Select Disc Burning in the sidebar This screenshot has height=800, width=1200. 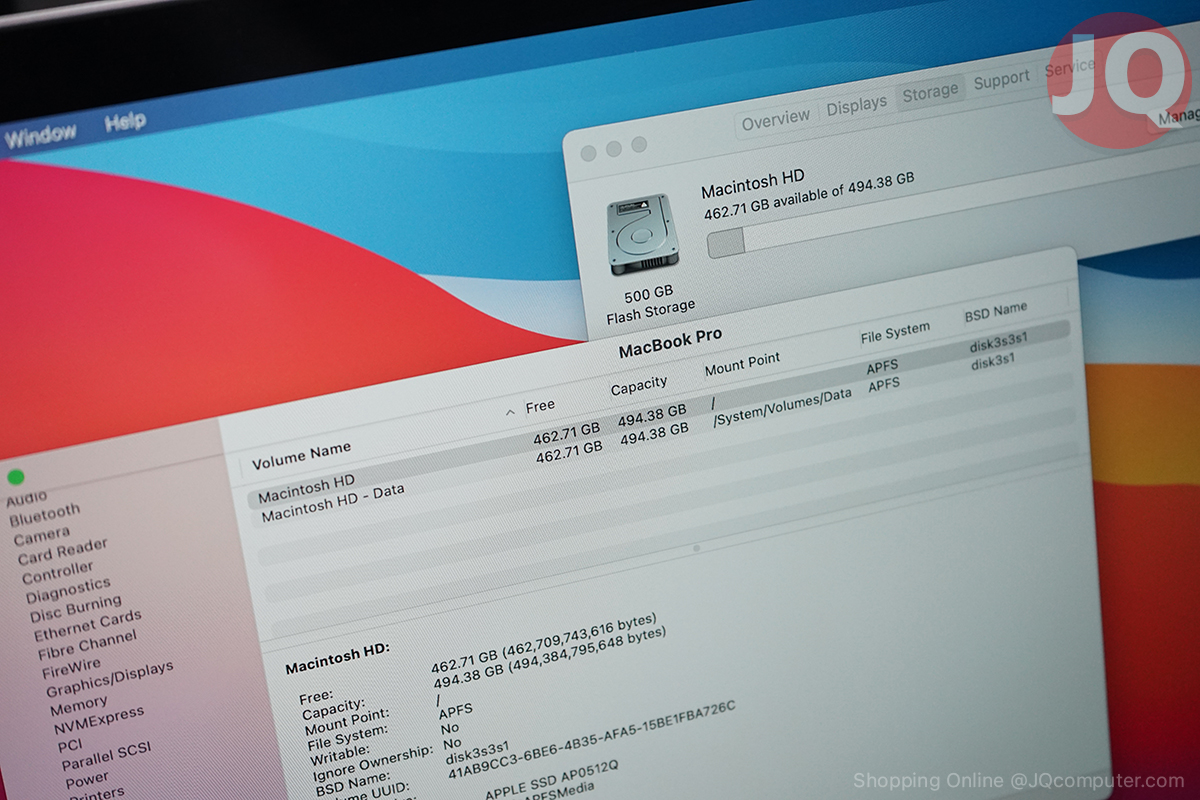tap(75, 608)
